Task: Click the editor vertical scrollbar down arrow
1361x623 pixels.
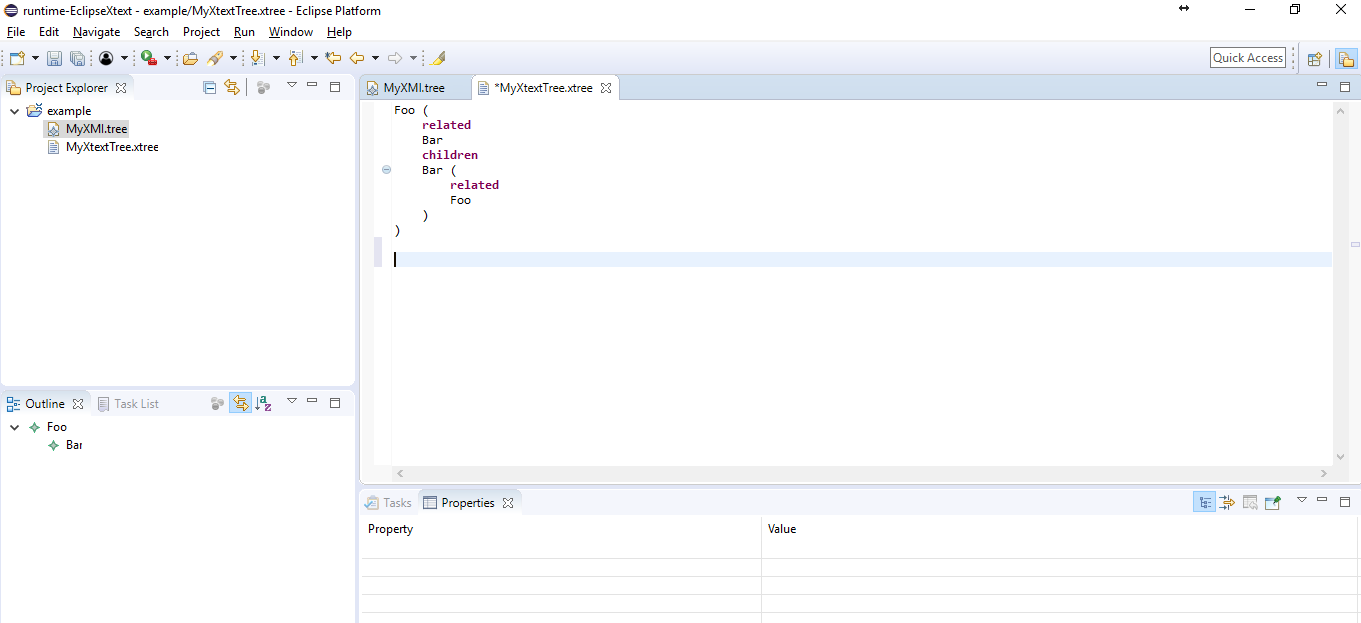Action: coord(1341,457)
